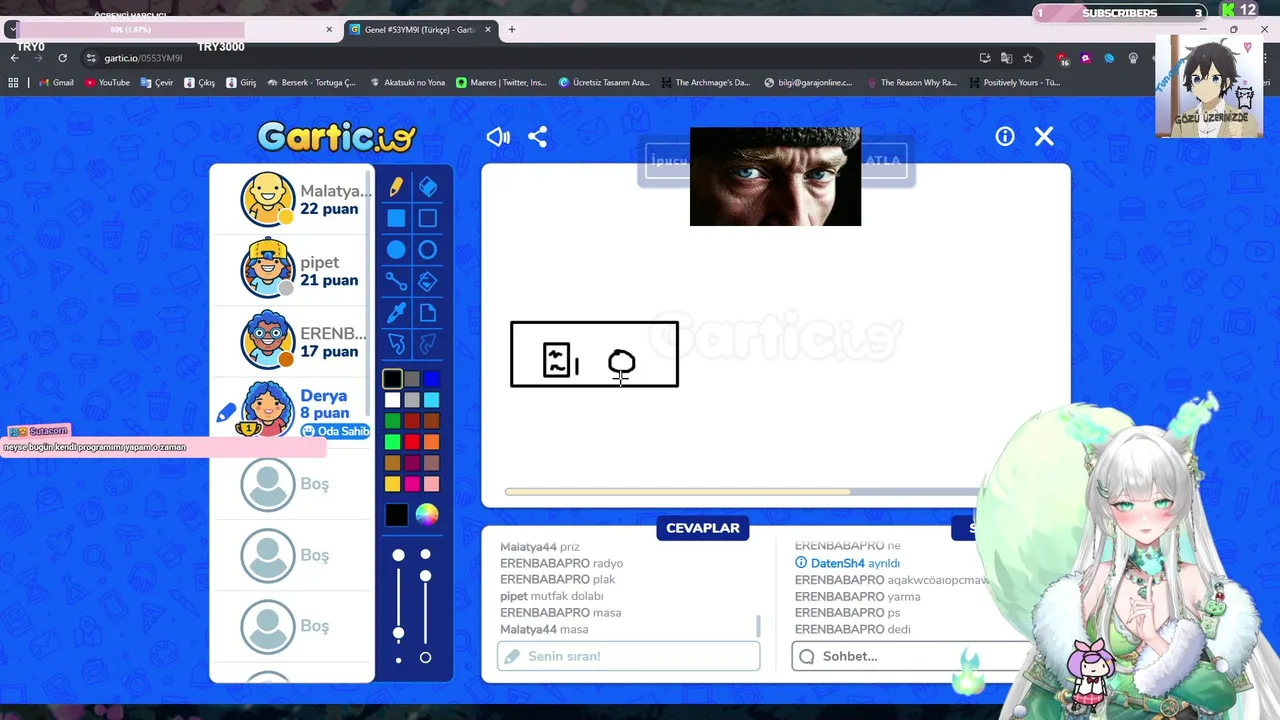Click the Oda Sahibi room owner badge

pyautogui.click(x=336, y=431)
